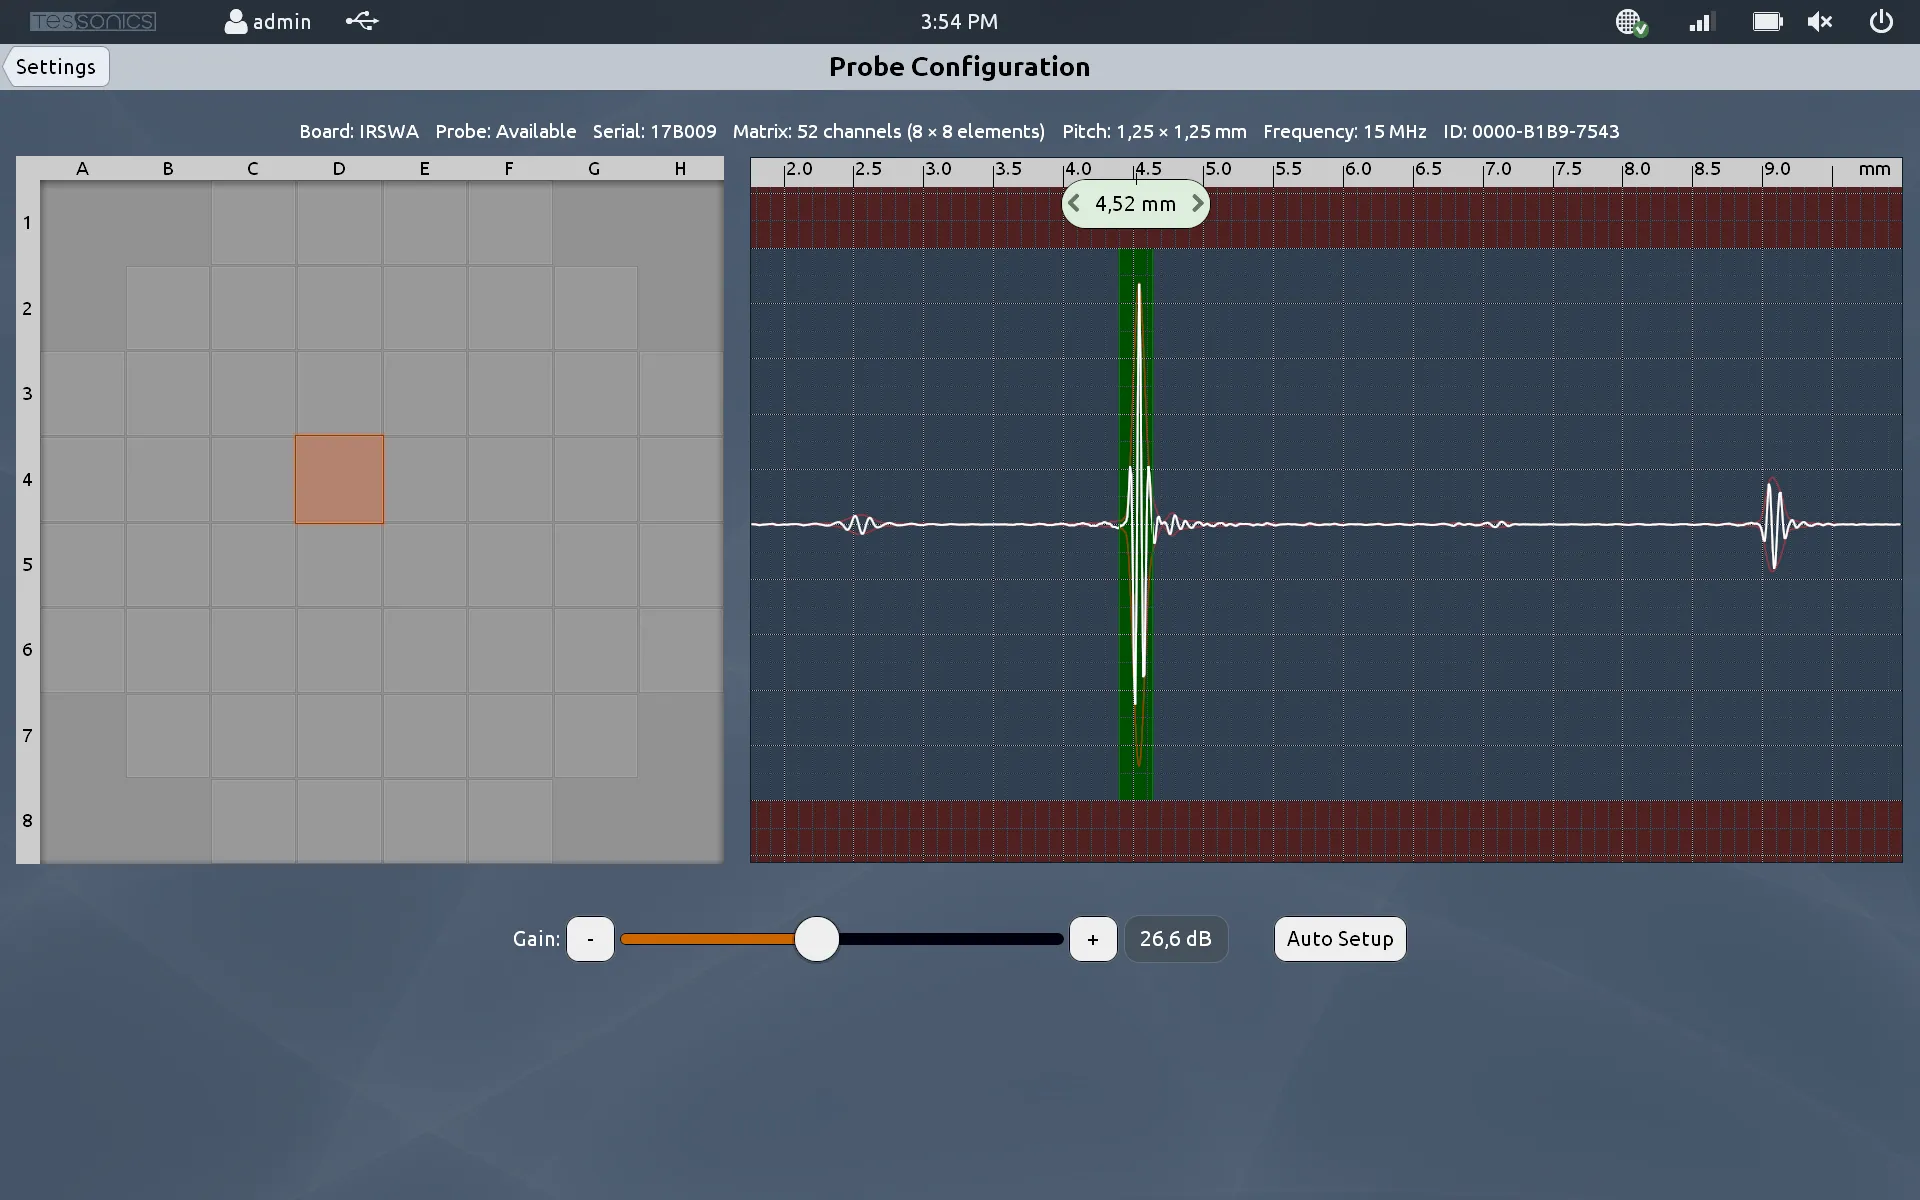Click the USB connection icon
Viewport: 1920px width, 1200px height.
tap(361, 21)
